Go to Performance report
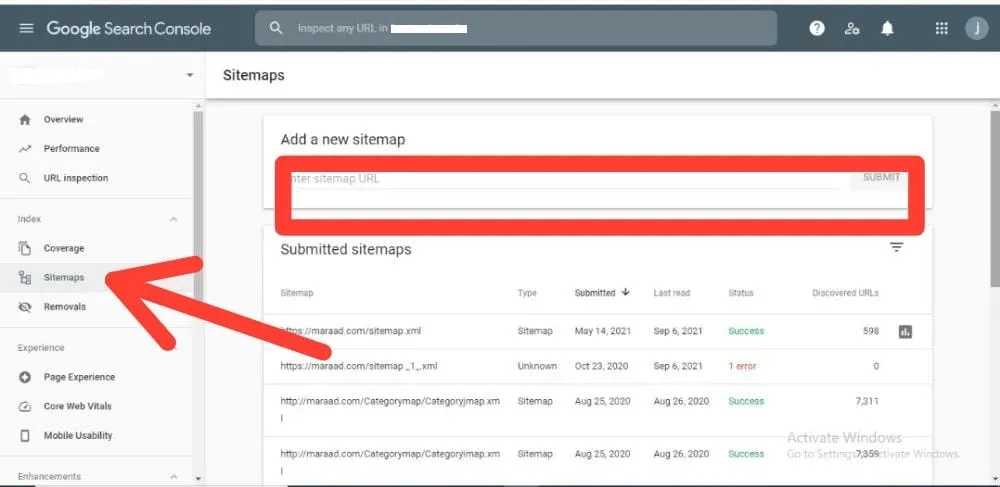The height and width of the screenshot is (487, 1000). coord(71,149)
